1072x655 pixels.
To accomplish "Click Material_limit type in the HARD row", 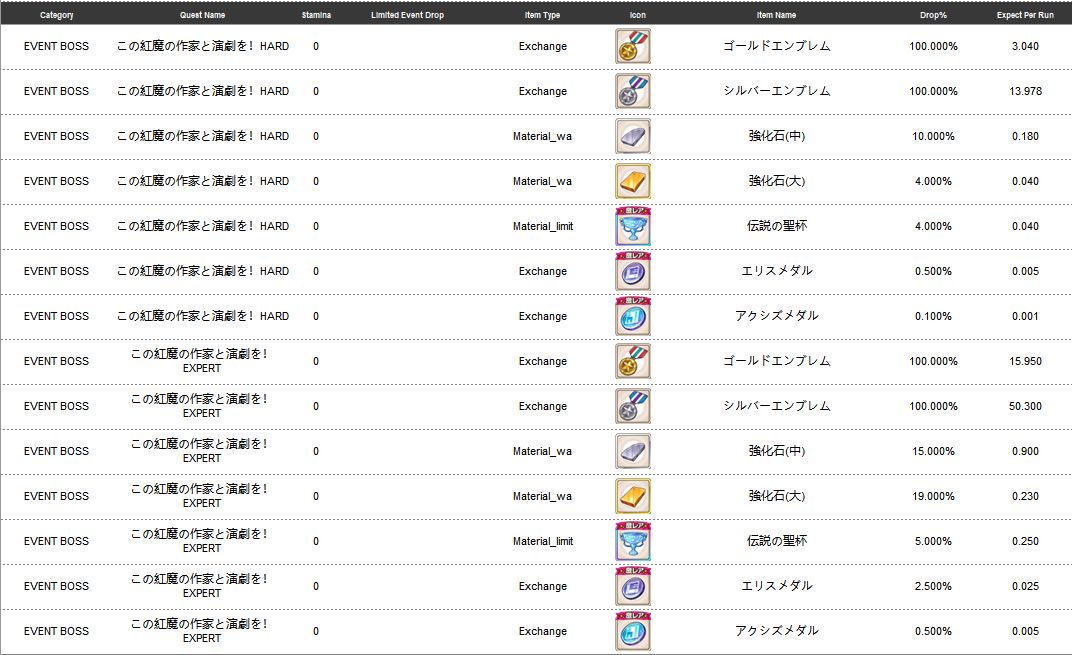I will pyautogui.click(x=543, y=226).
